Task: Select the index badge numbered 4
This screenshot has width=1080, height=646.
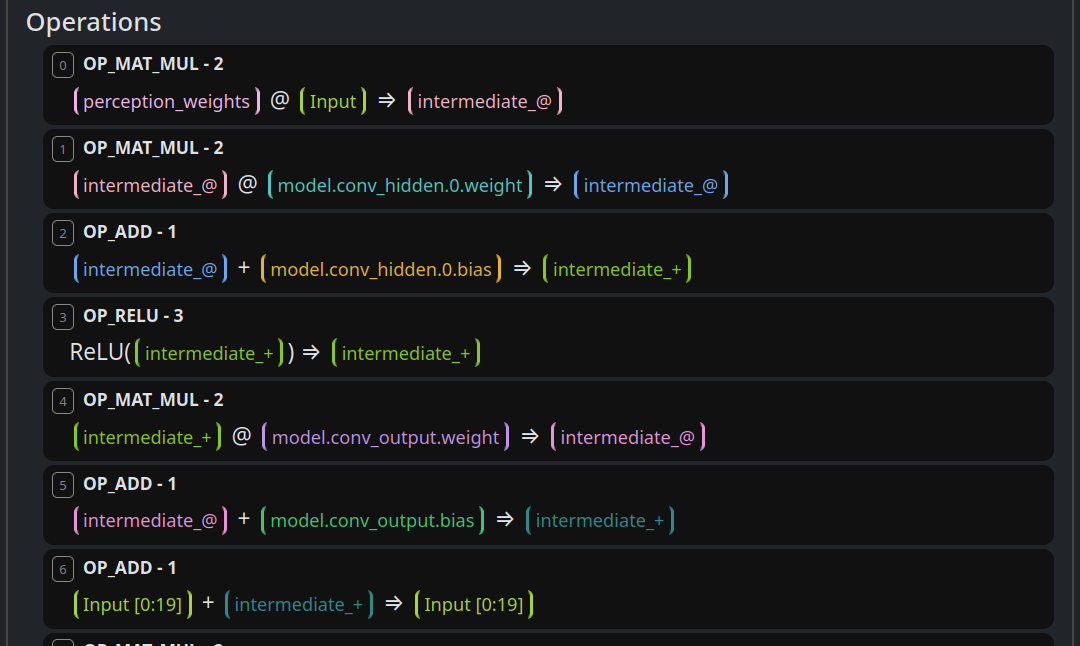Action: tap(63, 401)
